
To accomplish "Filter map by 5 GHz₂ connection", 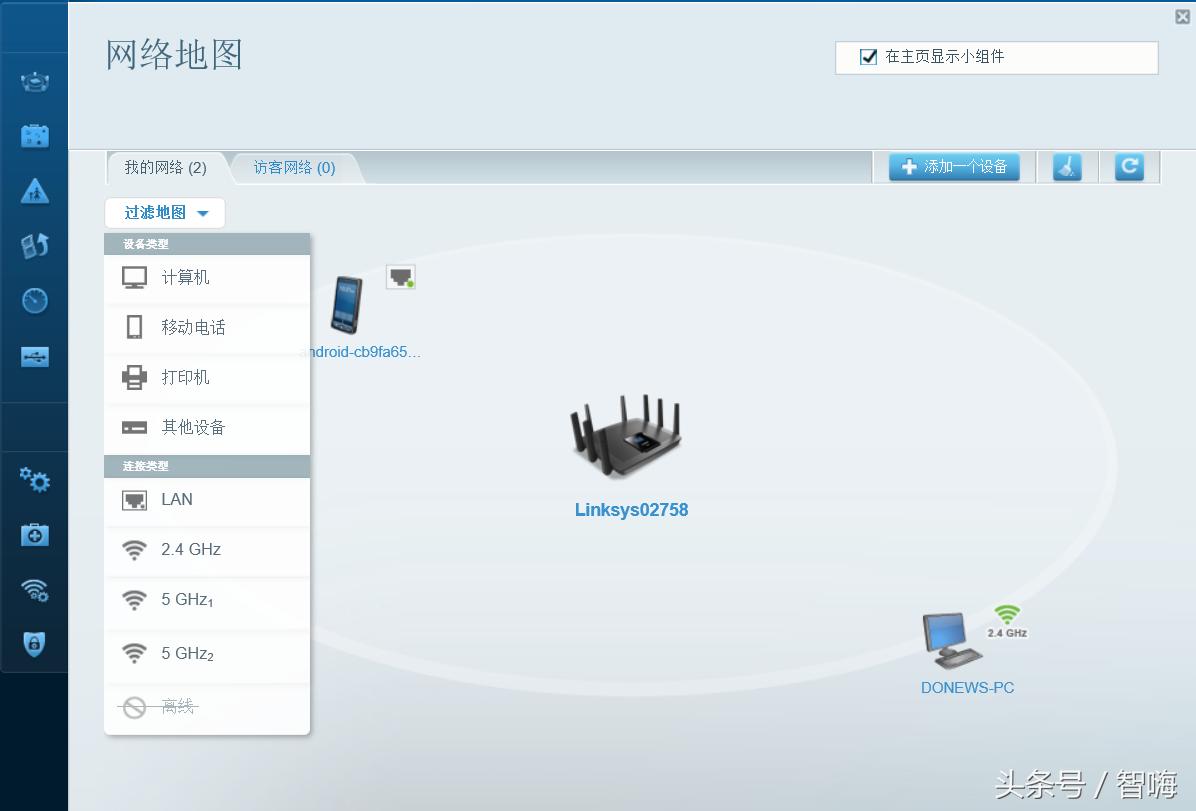I will pos(207,654).
